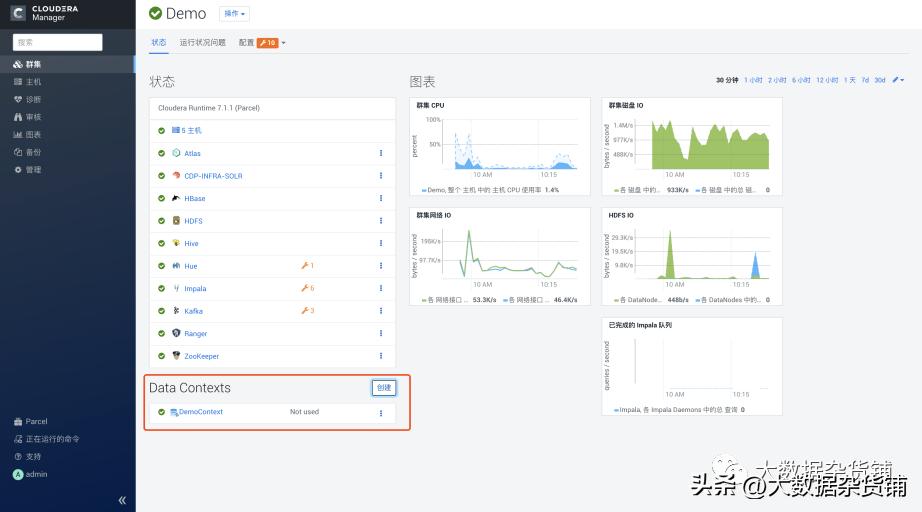
Task: Click the DemoContext data context icon
Action: [174, 412]
